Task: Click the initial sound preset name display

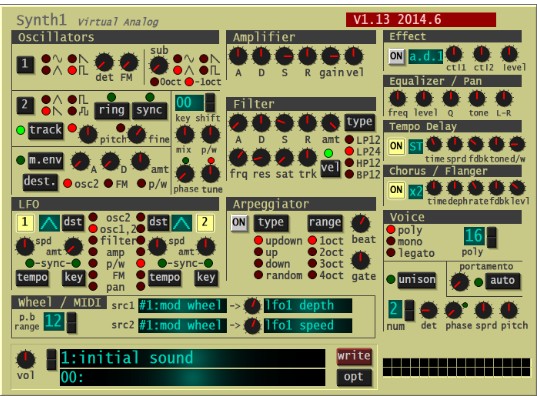Action: pyautogui.click(x=192, y=358)
